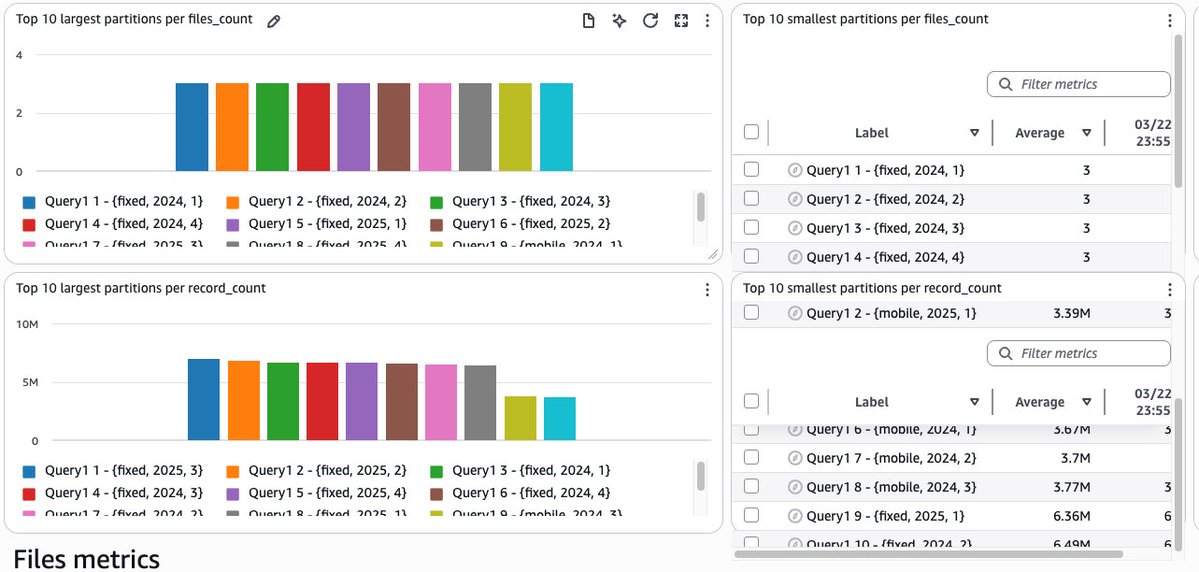
Task: Click the 3.39M average value cell
Action: pos(1071,313)
